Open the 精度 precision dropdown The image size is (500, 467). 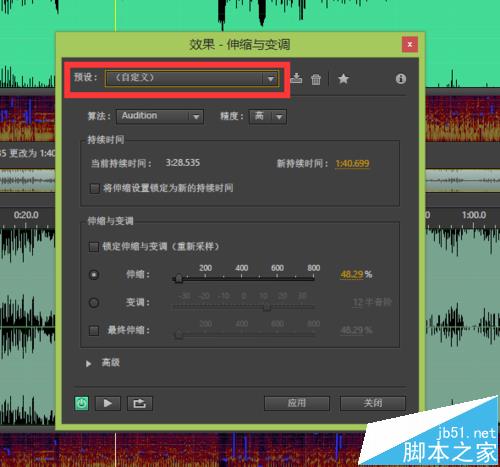coord(268,116)
